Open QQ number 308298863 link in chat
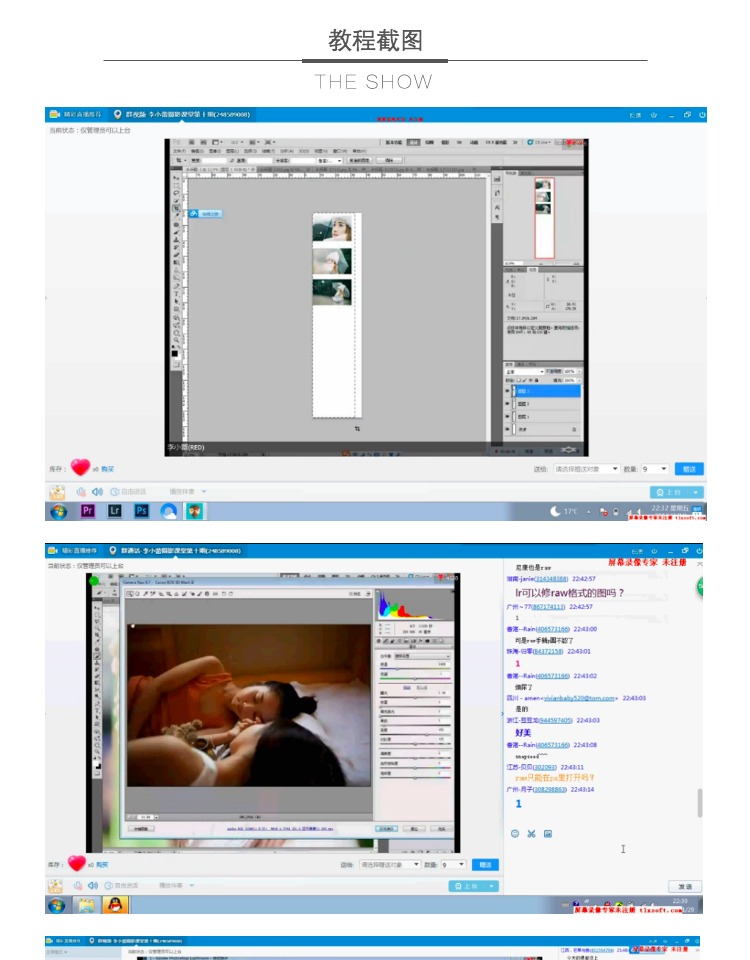This screenshot has height=960, width=750. pyautogui.click(x=550, y=789)
